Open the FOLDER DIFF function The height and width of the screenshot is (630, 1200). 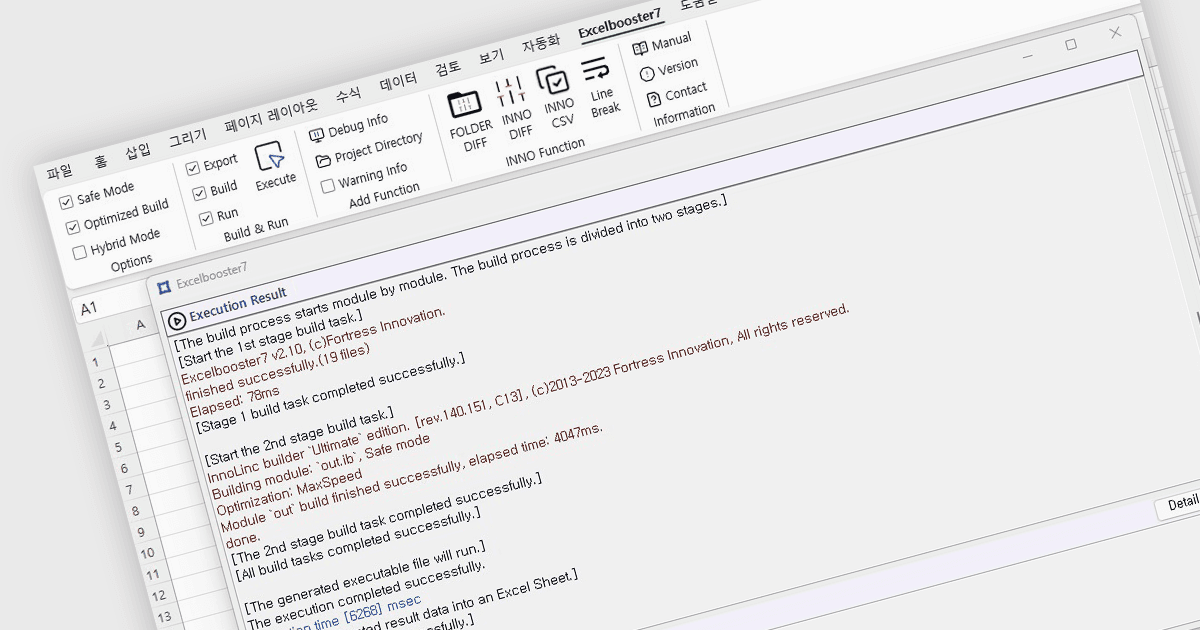468,119
